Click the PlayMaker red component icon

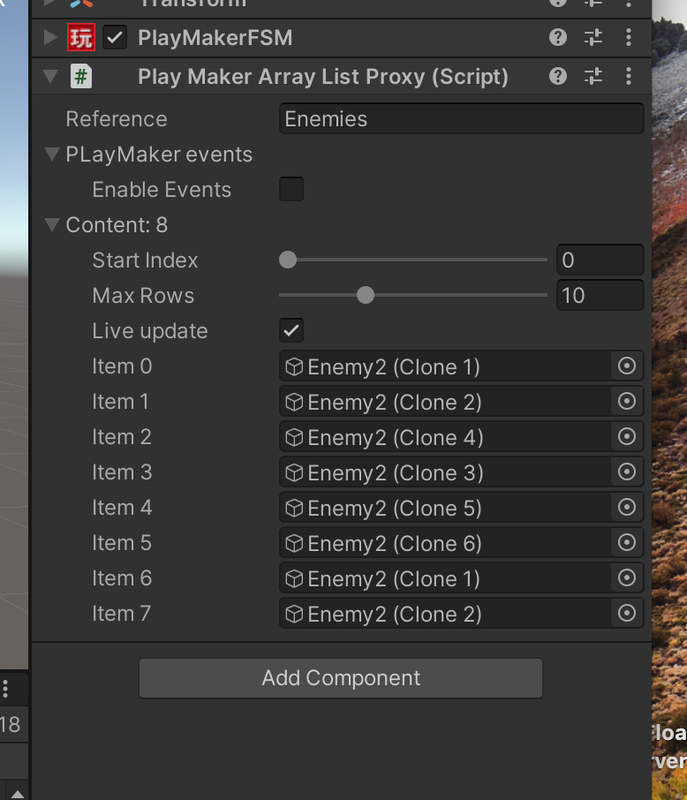[81, 37]
